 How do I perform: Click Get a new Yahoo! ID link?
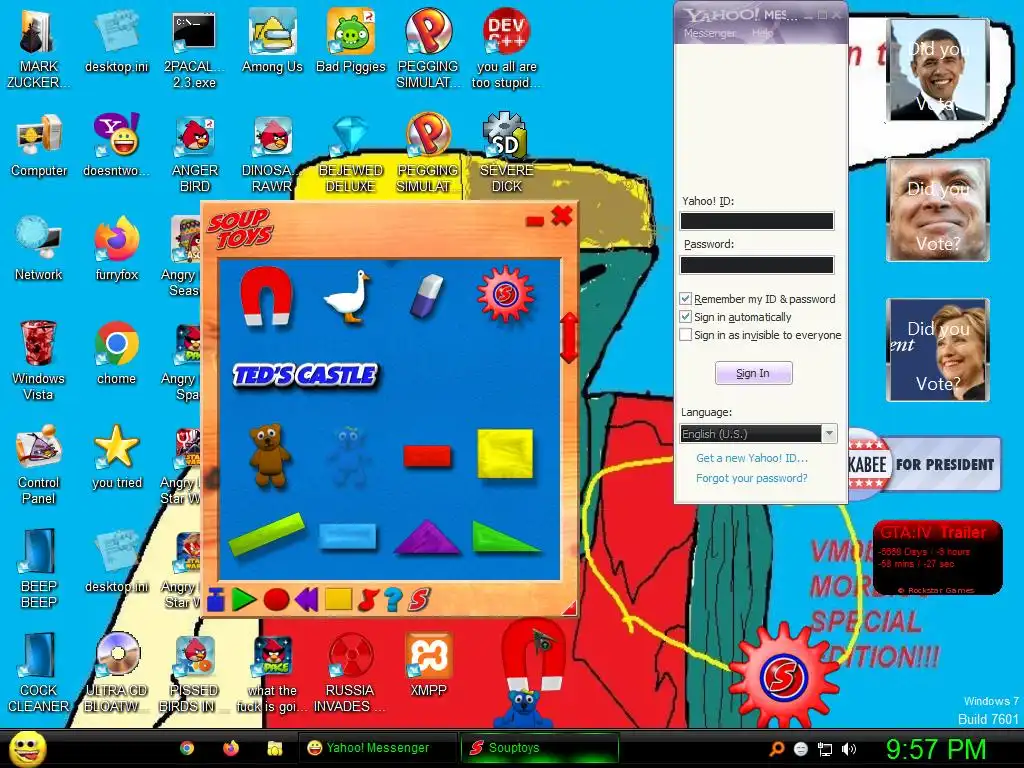pyautogui.click(x=752, y=458)
